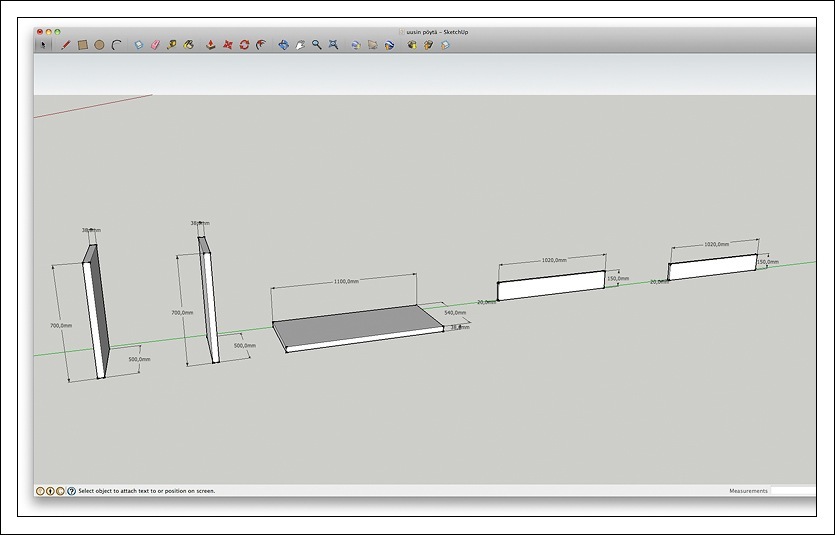Click the Preview in Google Earth icon
Viewport: 835px width, 535px height.
(x=389, y=45)
